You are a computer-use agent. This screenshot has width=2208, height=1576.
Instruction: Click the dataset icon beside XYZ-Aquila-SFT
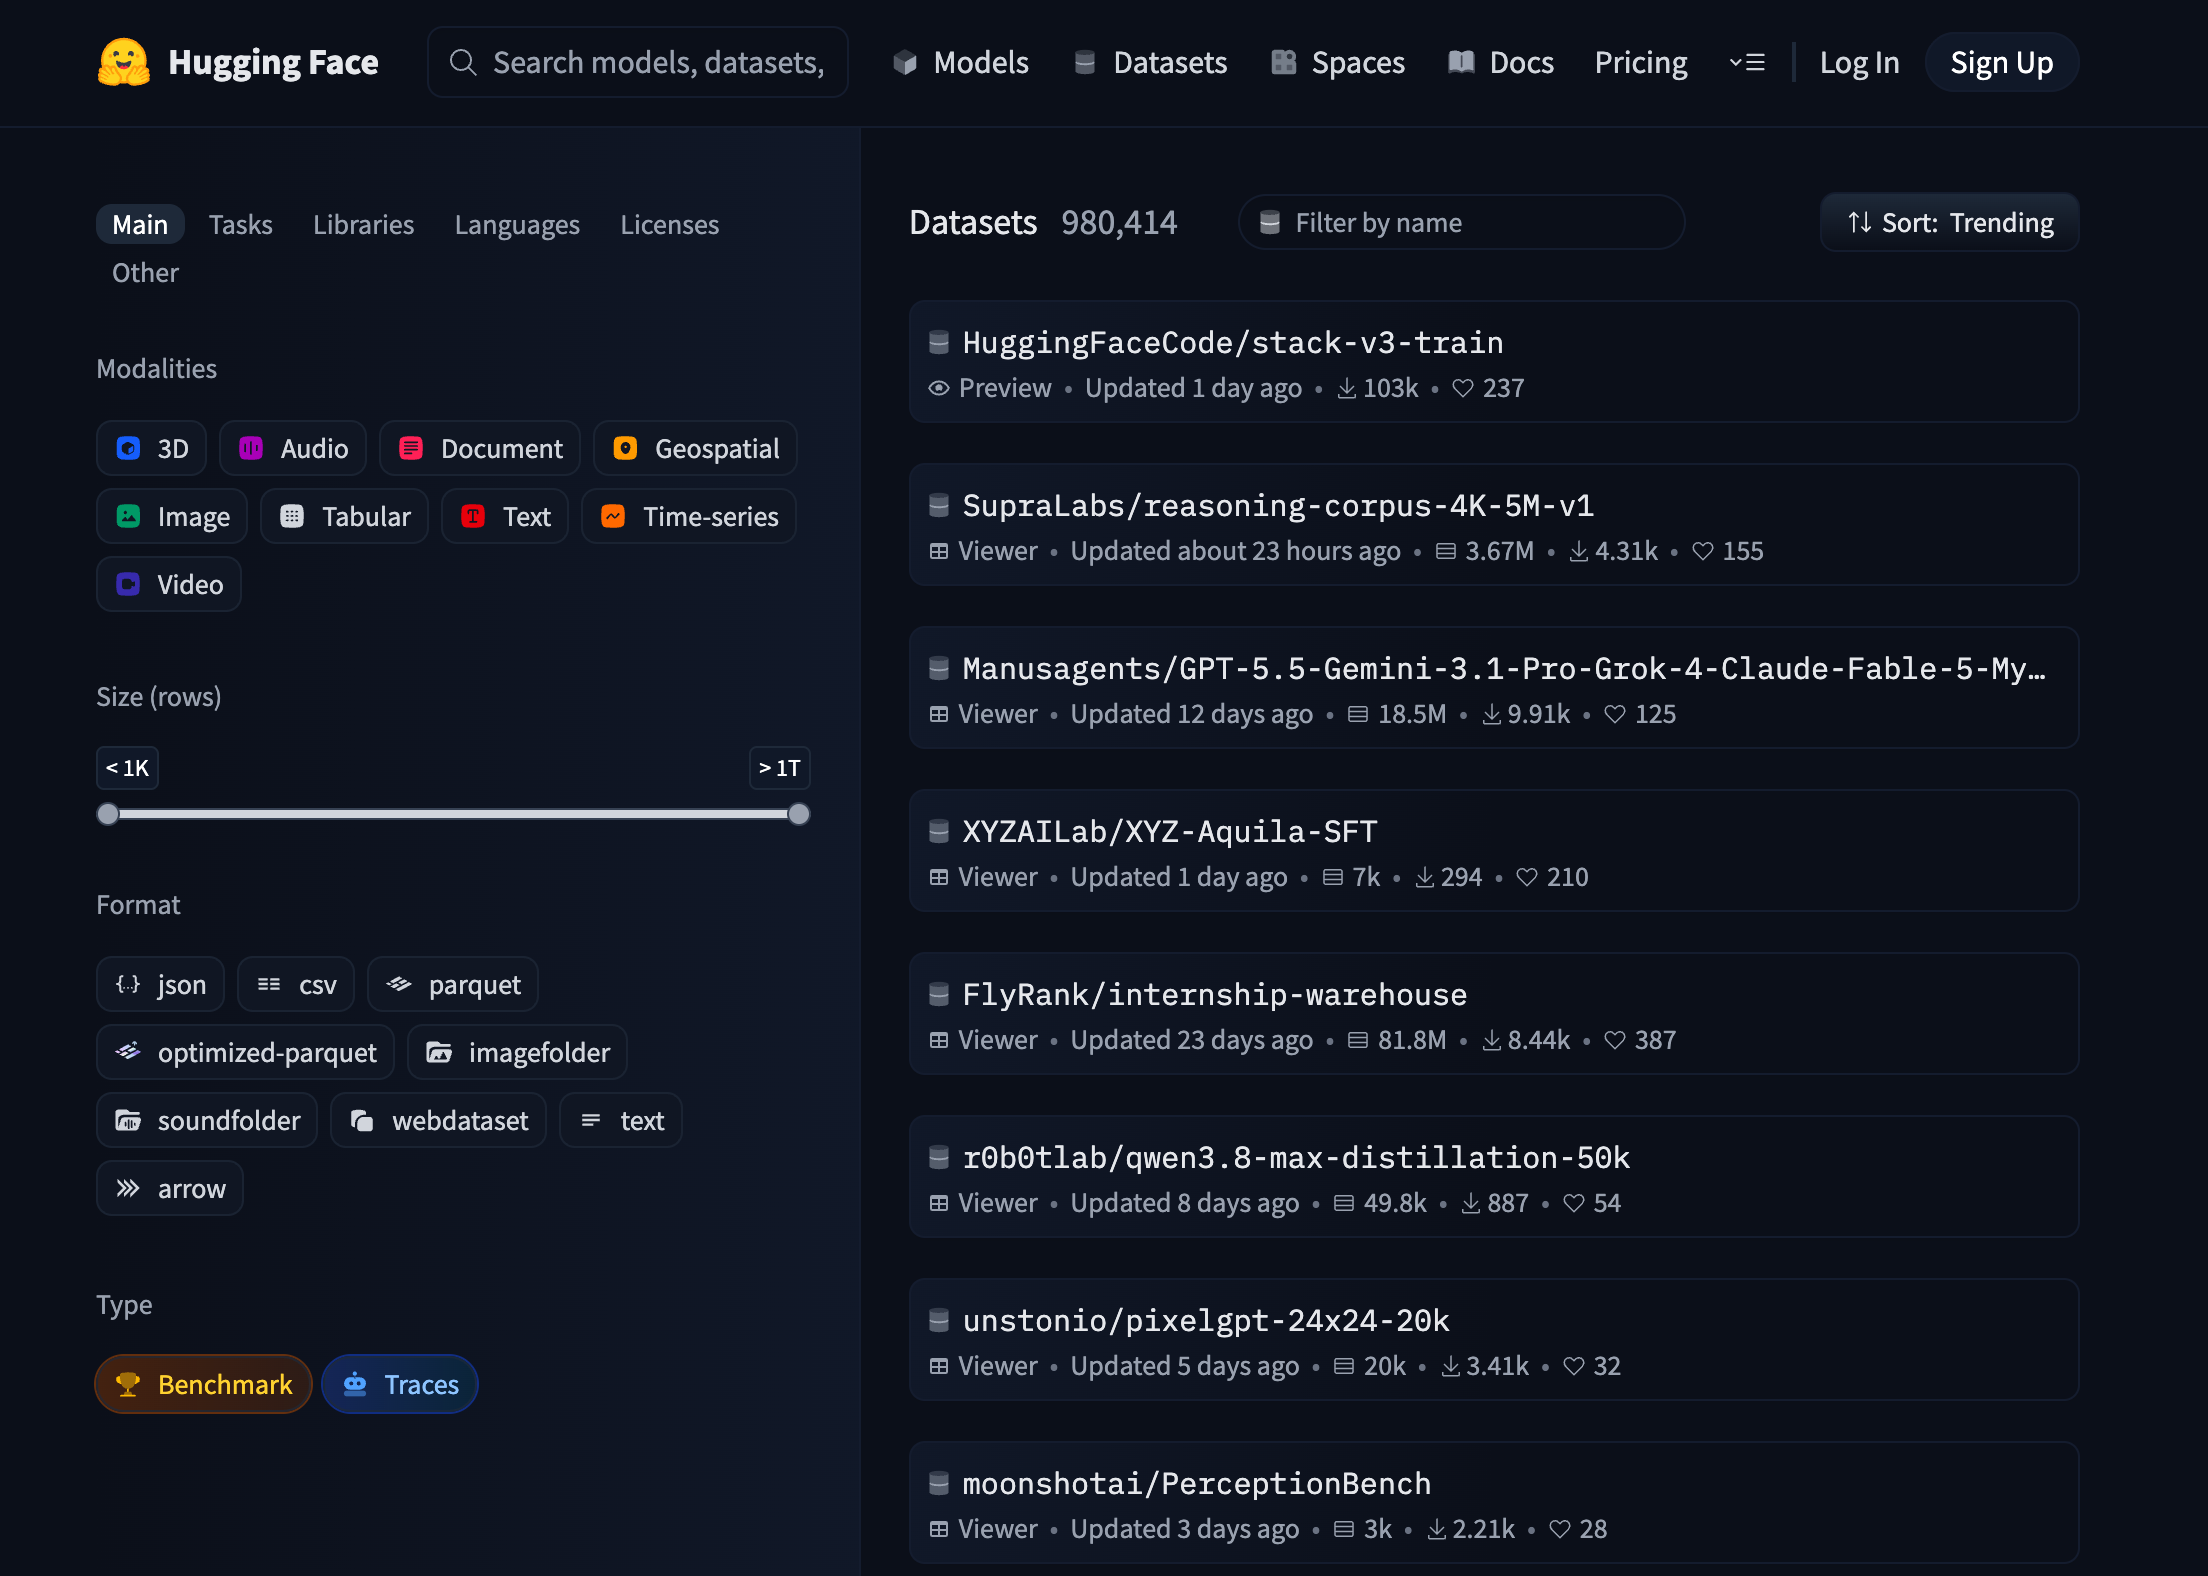[x=939, y=831]
